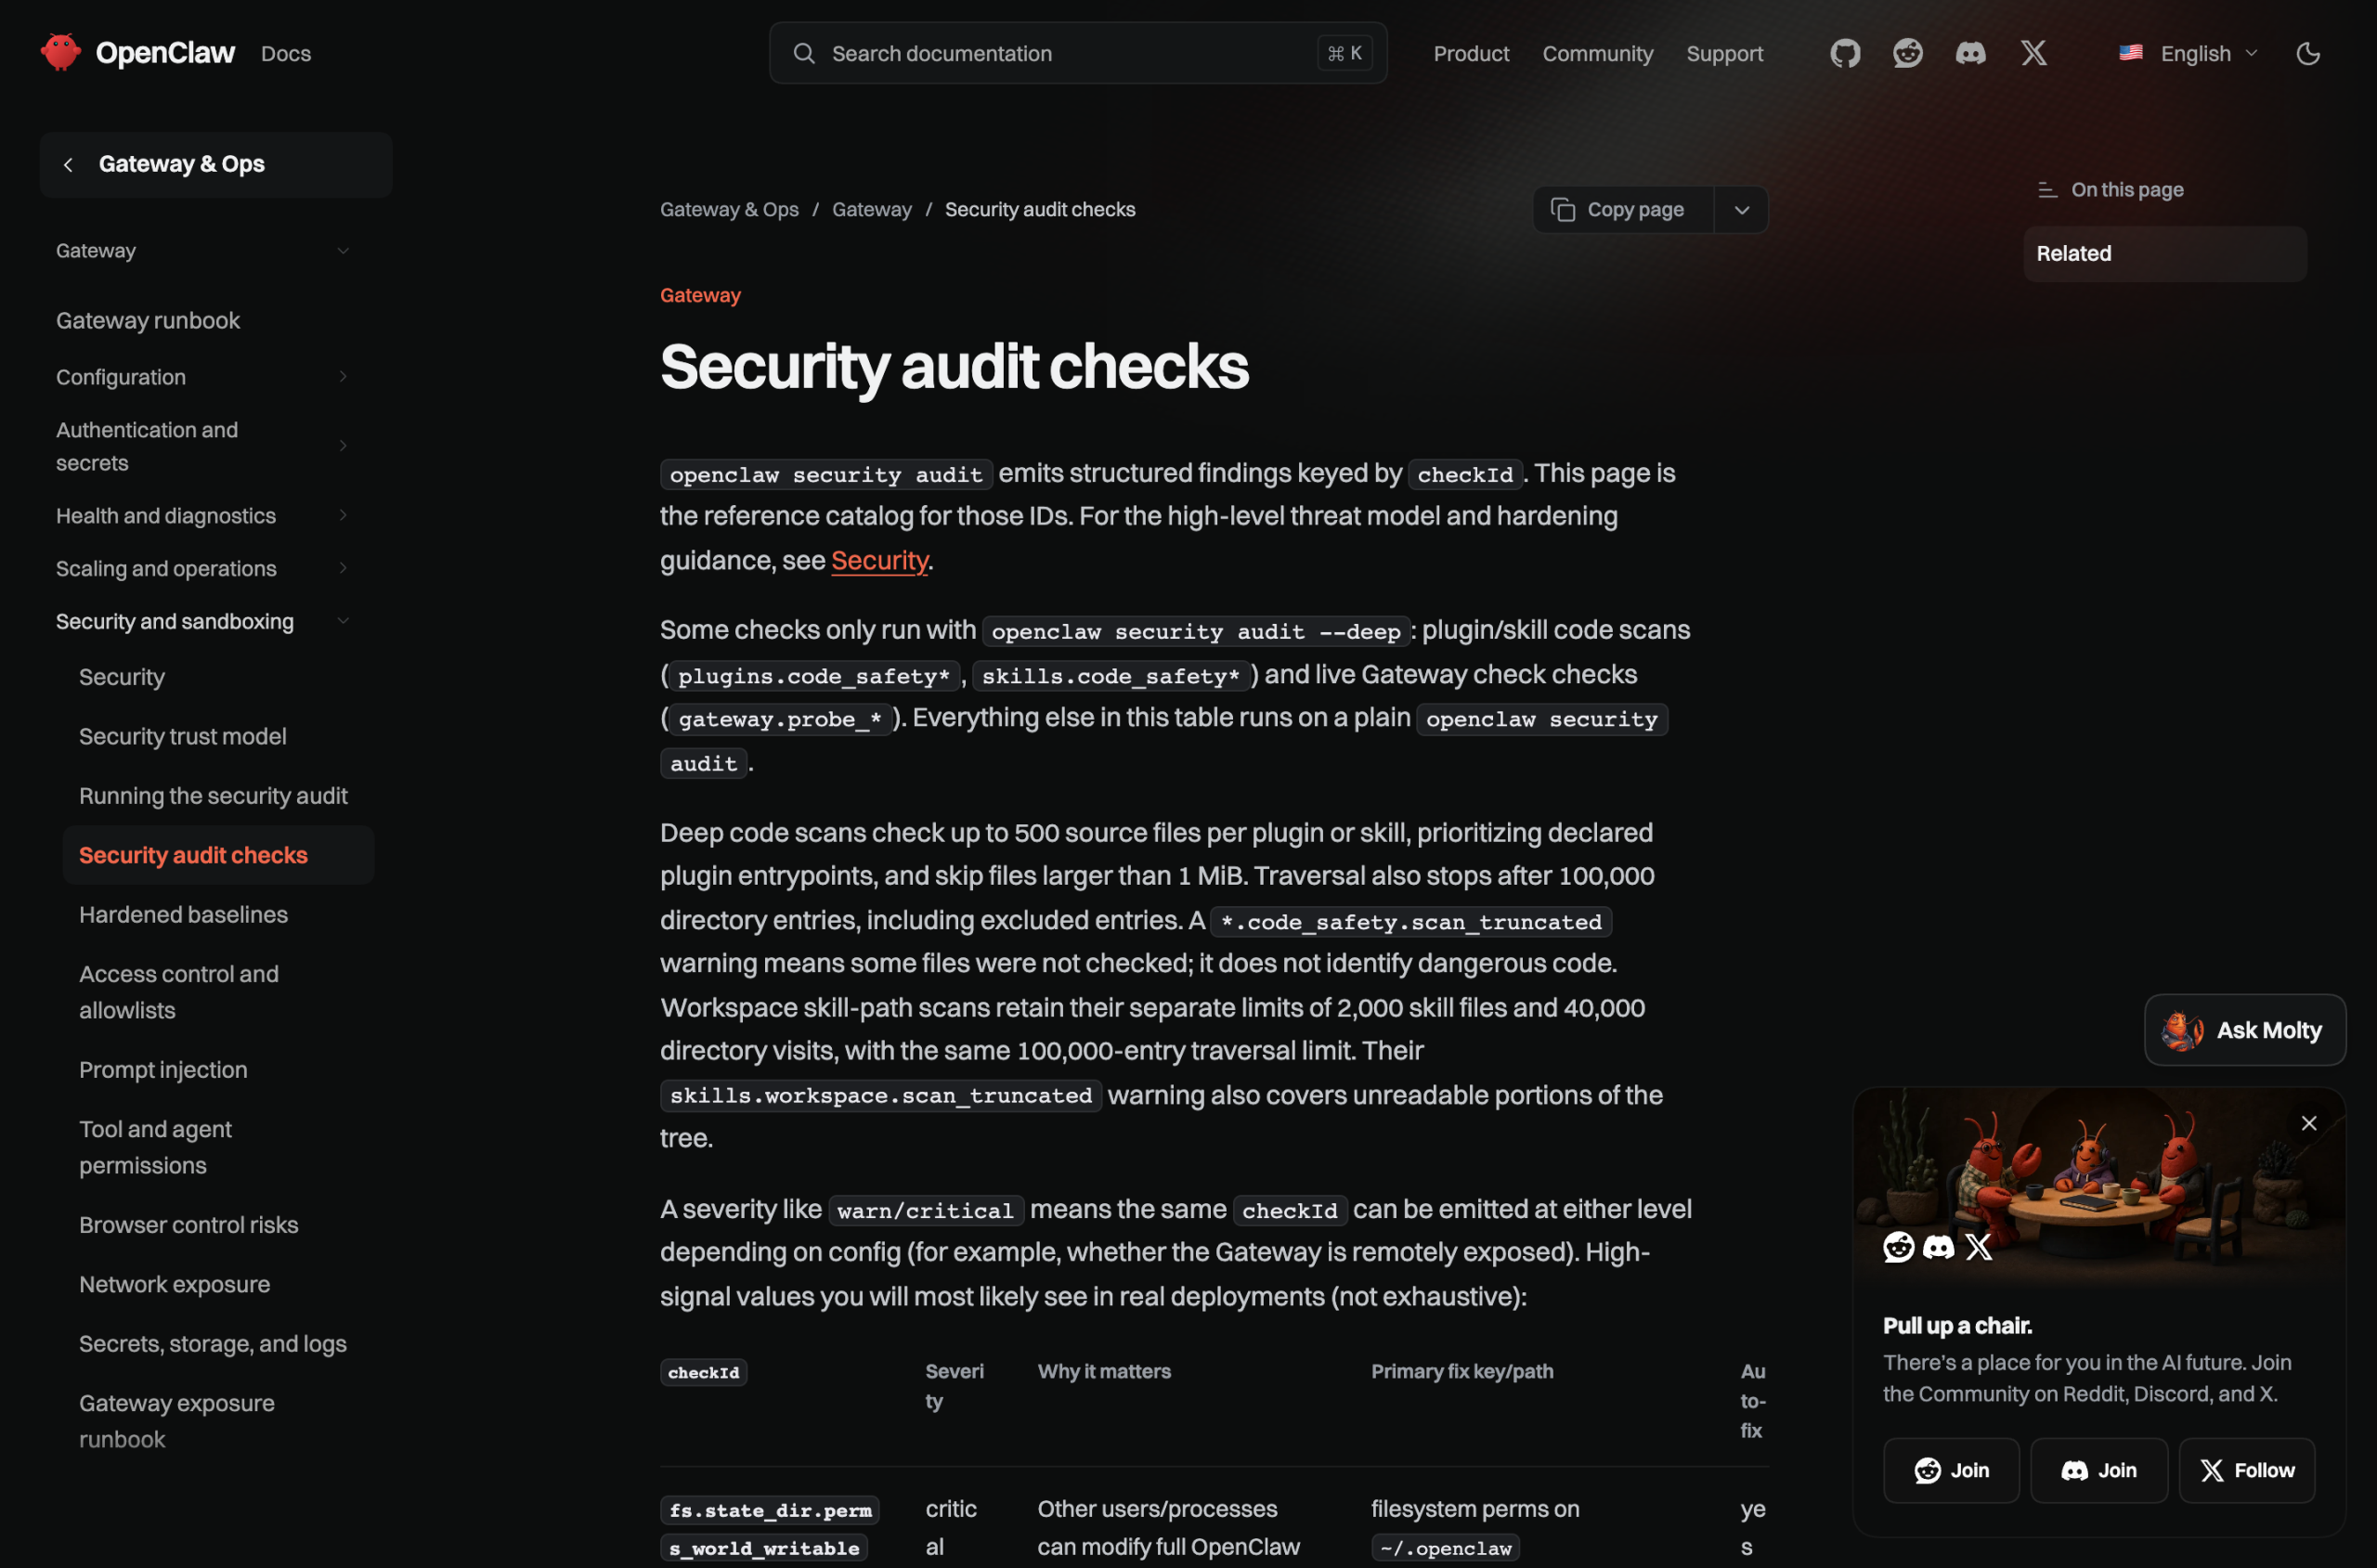
Task: Open Gateway runbook in sidebar
Action: tap(148, 320)
